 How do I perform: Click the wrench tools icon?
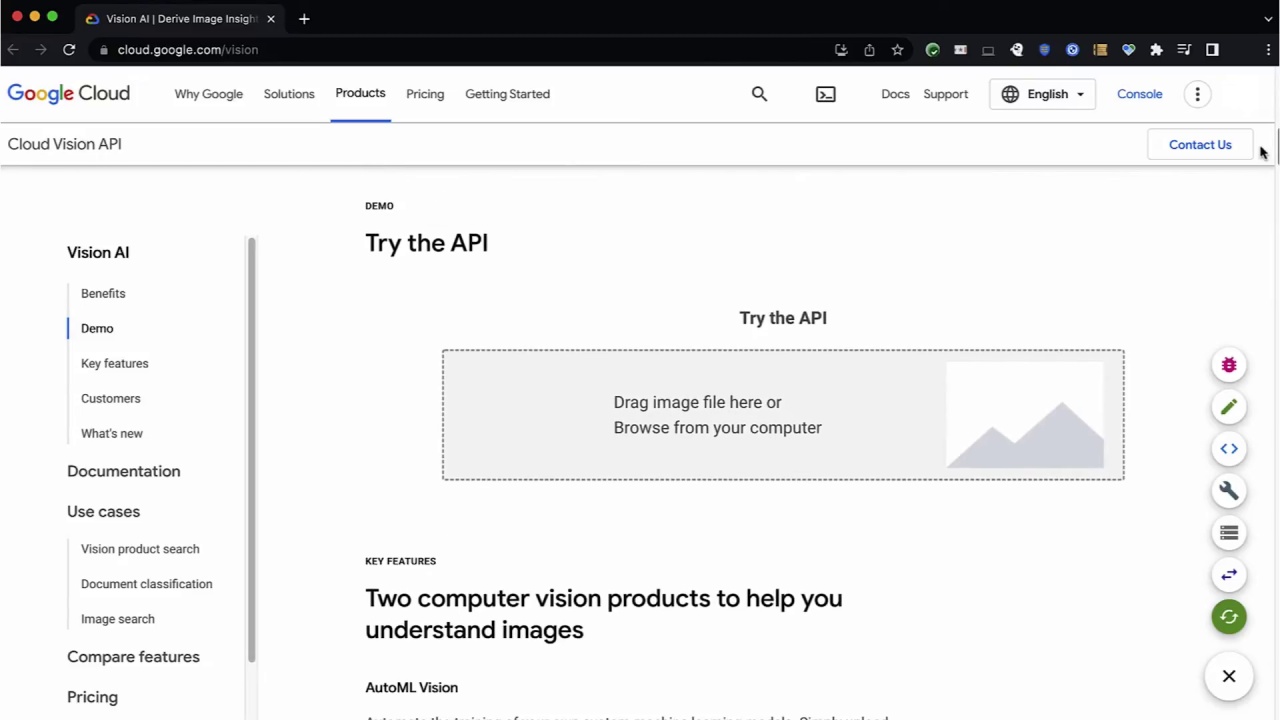1229,490
